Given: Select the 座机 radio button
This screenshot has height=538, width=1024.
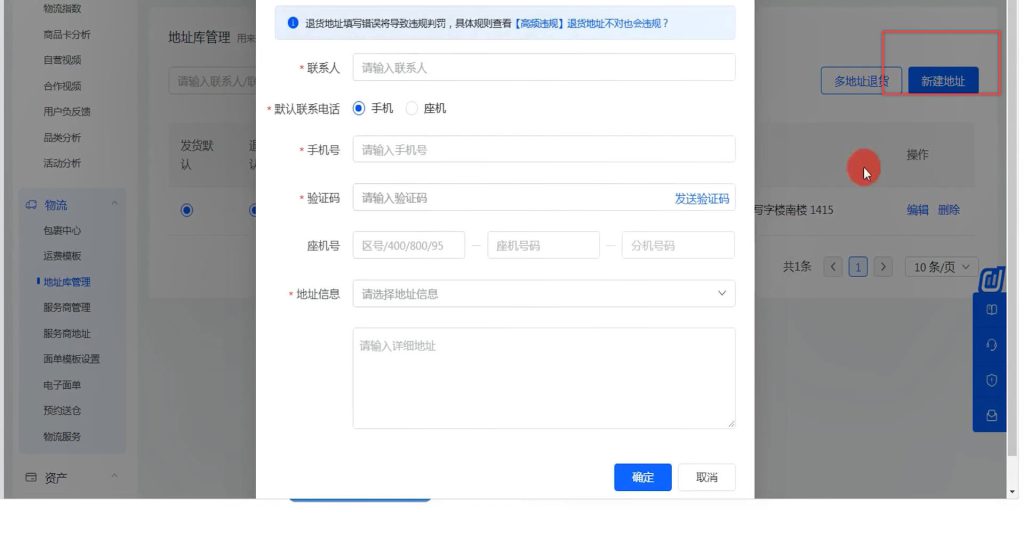Looking at the screenshot, I should tap(412, 108).
